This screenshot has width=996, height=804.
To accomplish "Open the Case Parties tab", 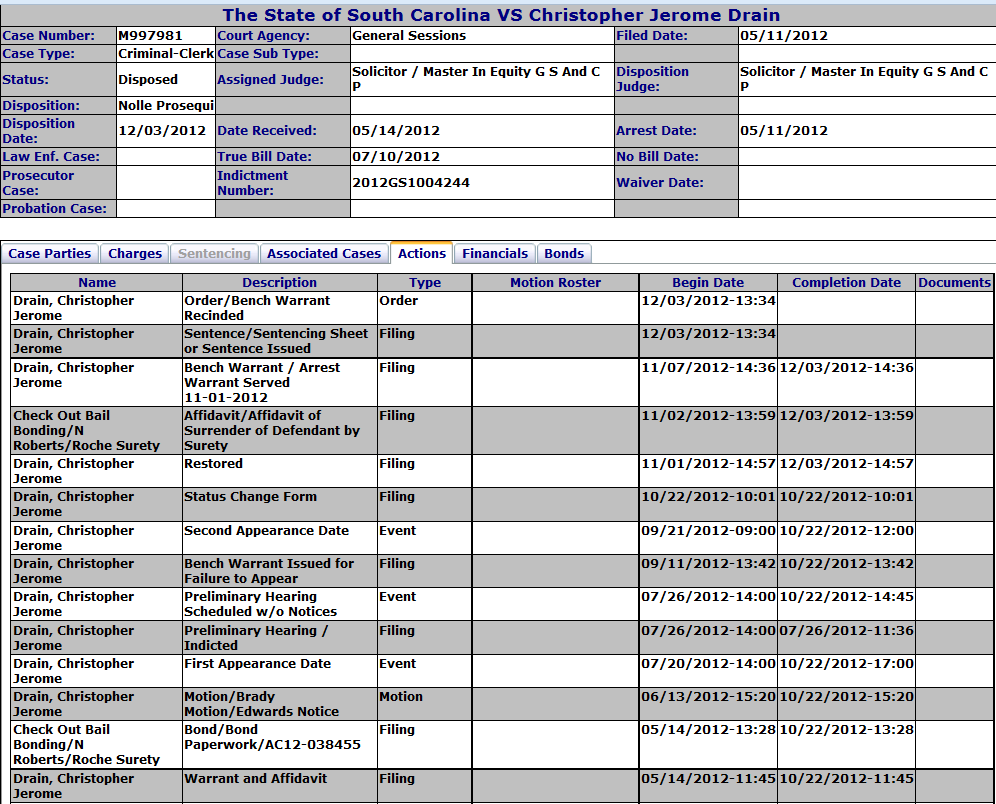I will pyautogui.click(x=50, y=253).
